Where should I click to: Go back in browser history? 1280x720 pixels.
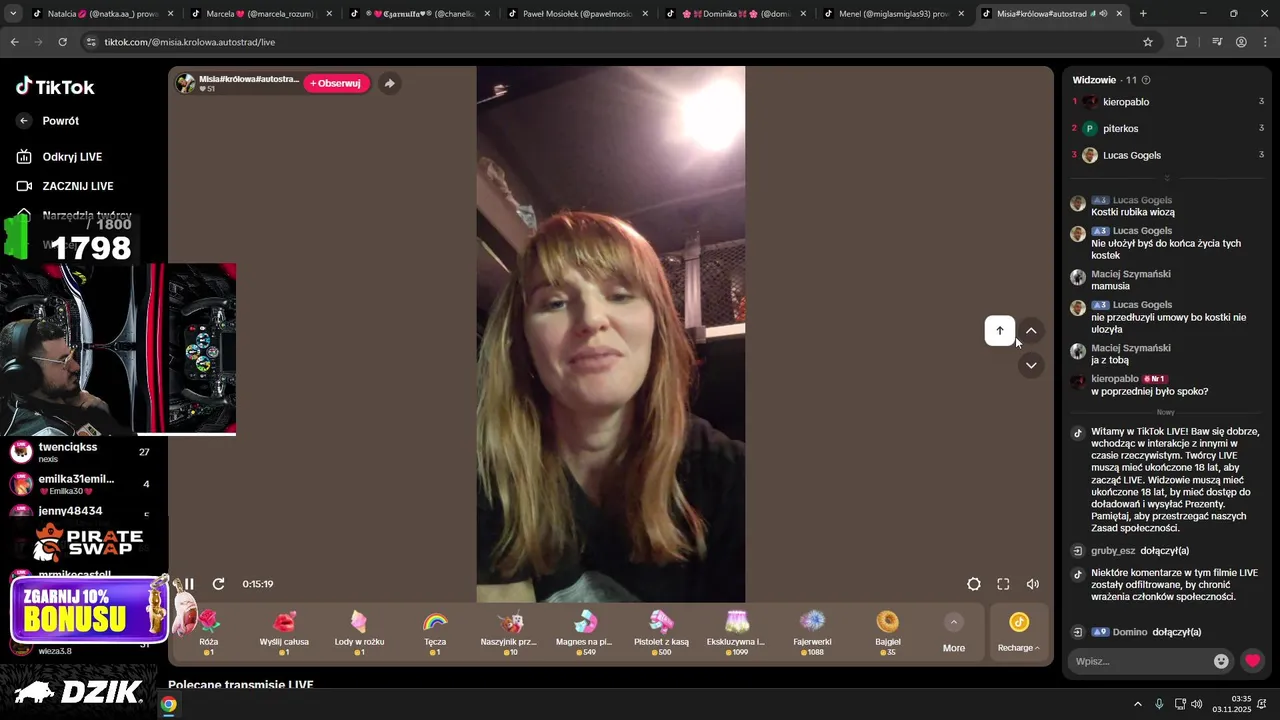click(15, 42)
